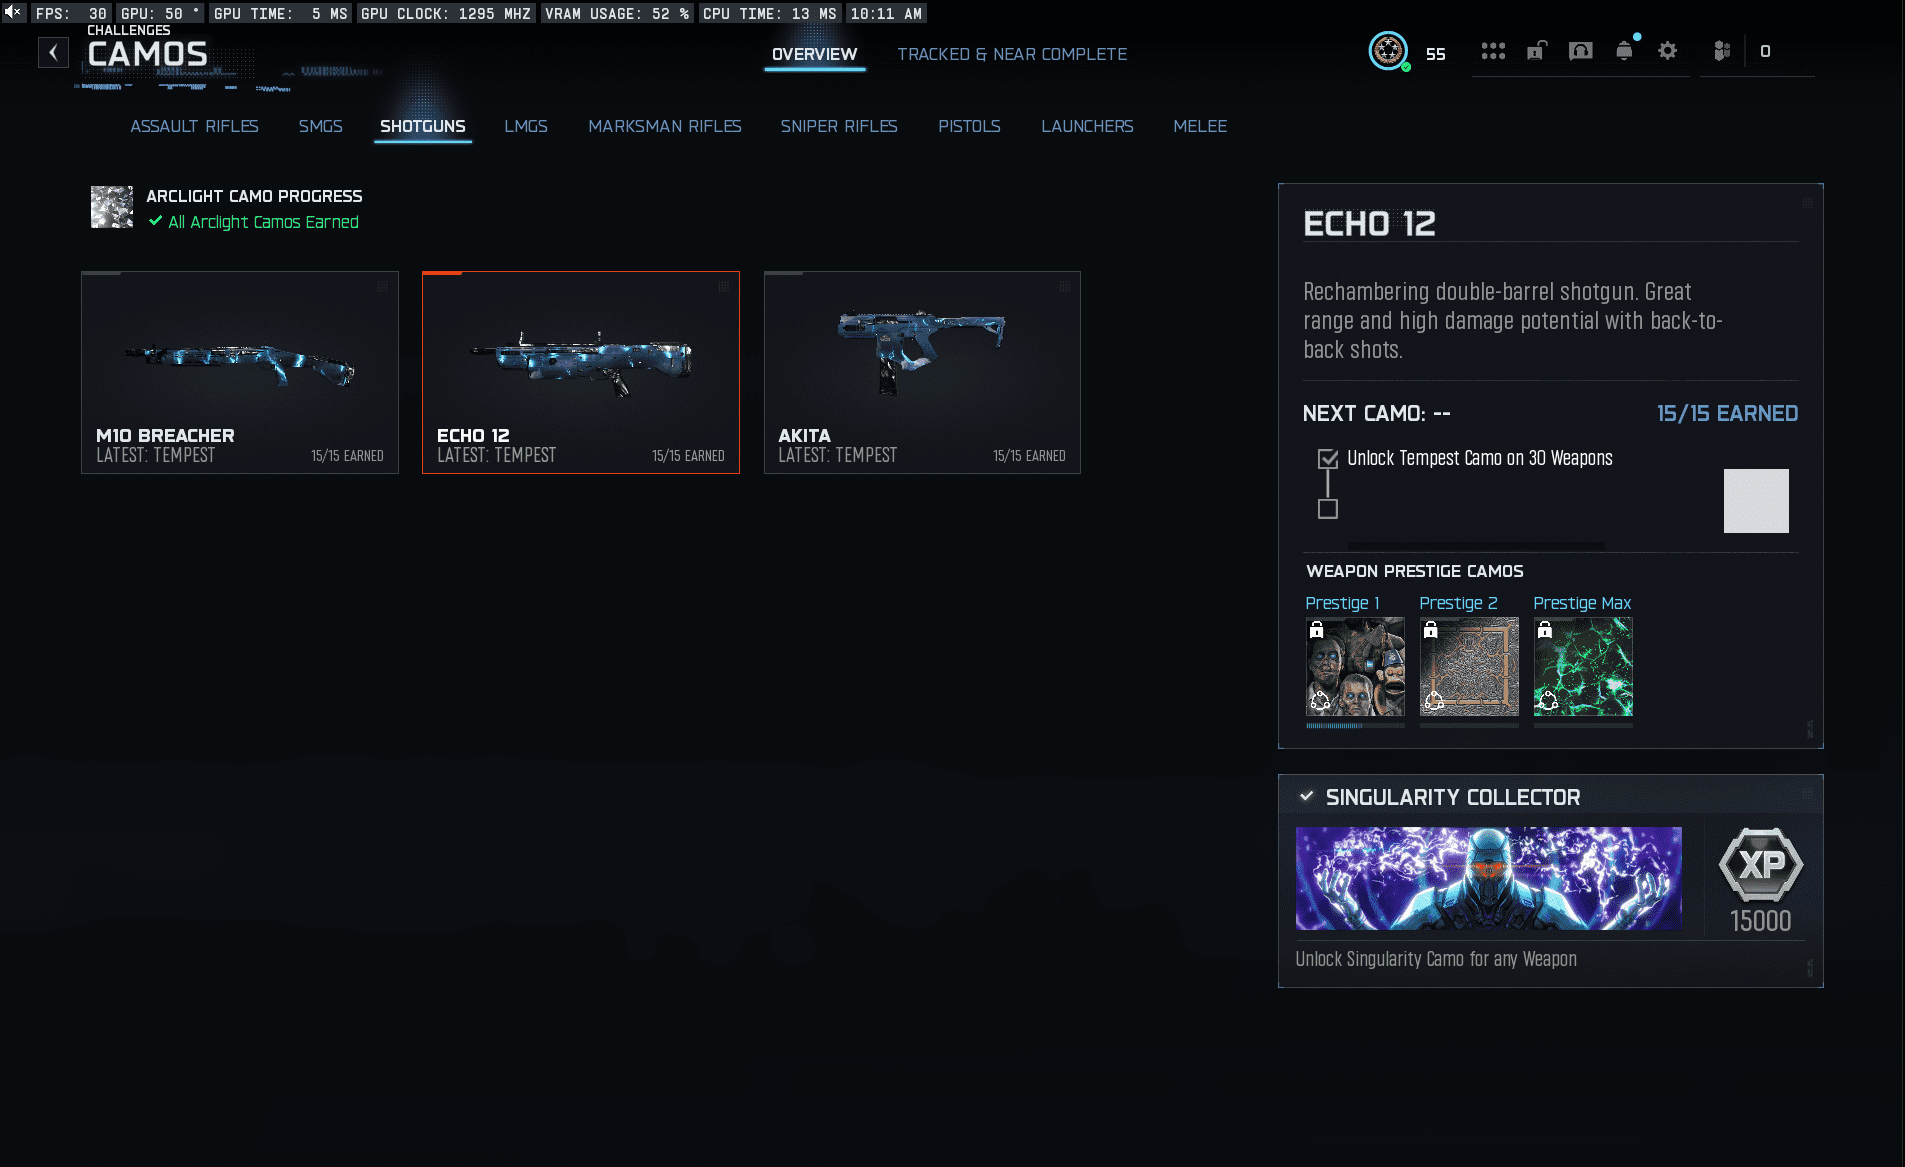Select the M10 Breacher weapon card
Viewport: 1905px width, 1167px height.
tap(240, 372)
